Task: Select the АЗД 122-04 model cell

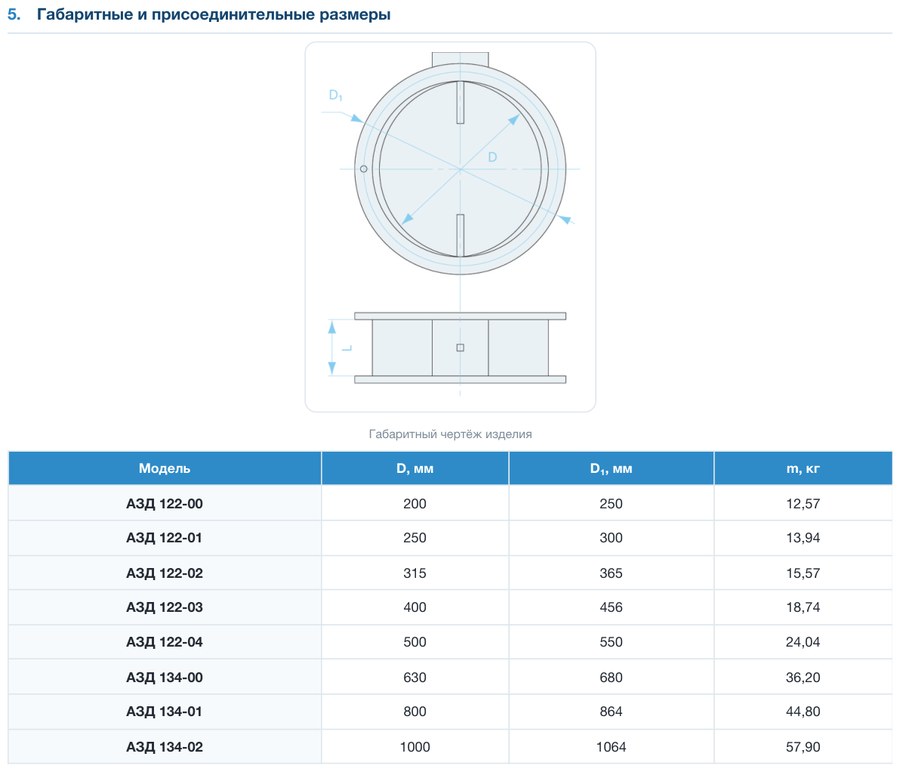Action: pyautogui.click(x=164, y=642)
